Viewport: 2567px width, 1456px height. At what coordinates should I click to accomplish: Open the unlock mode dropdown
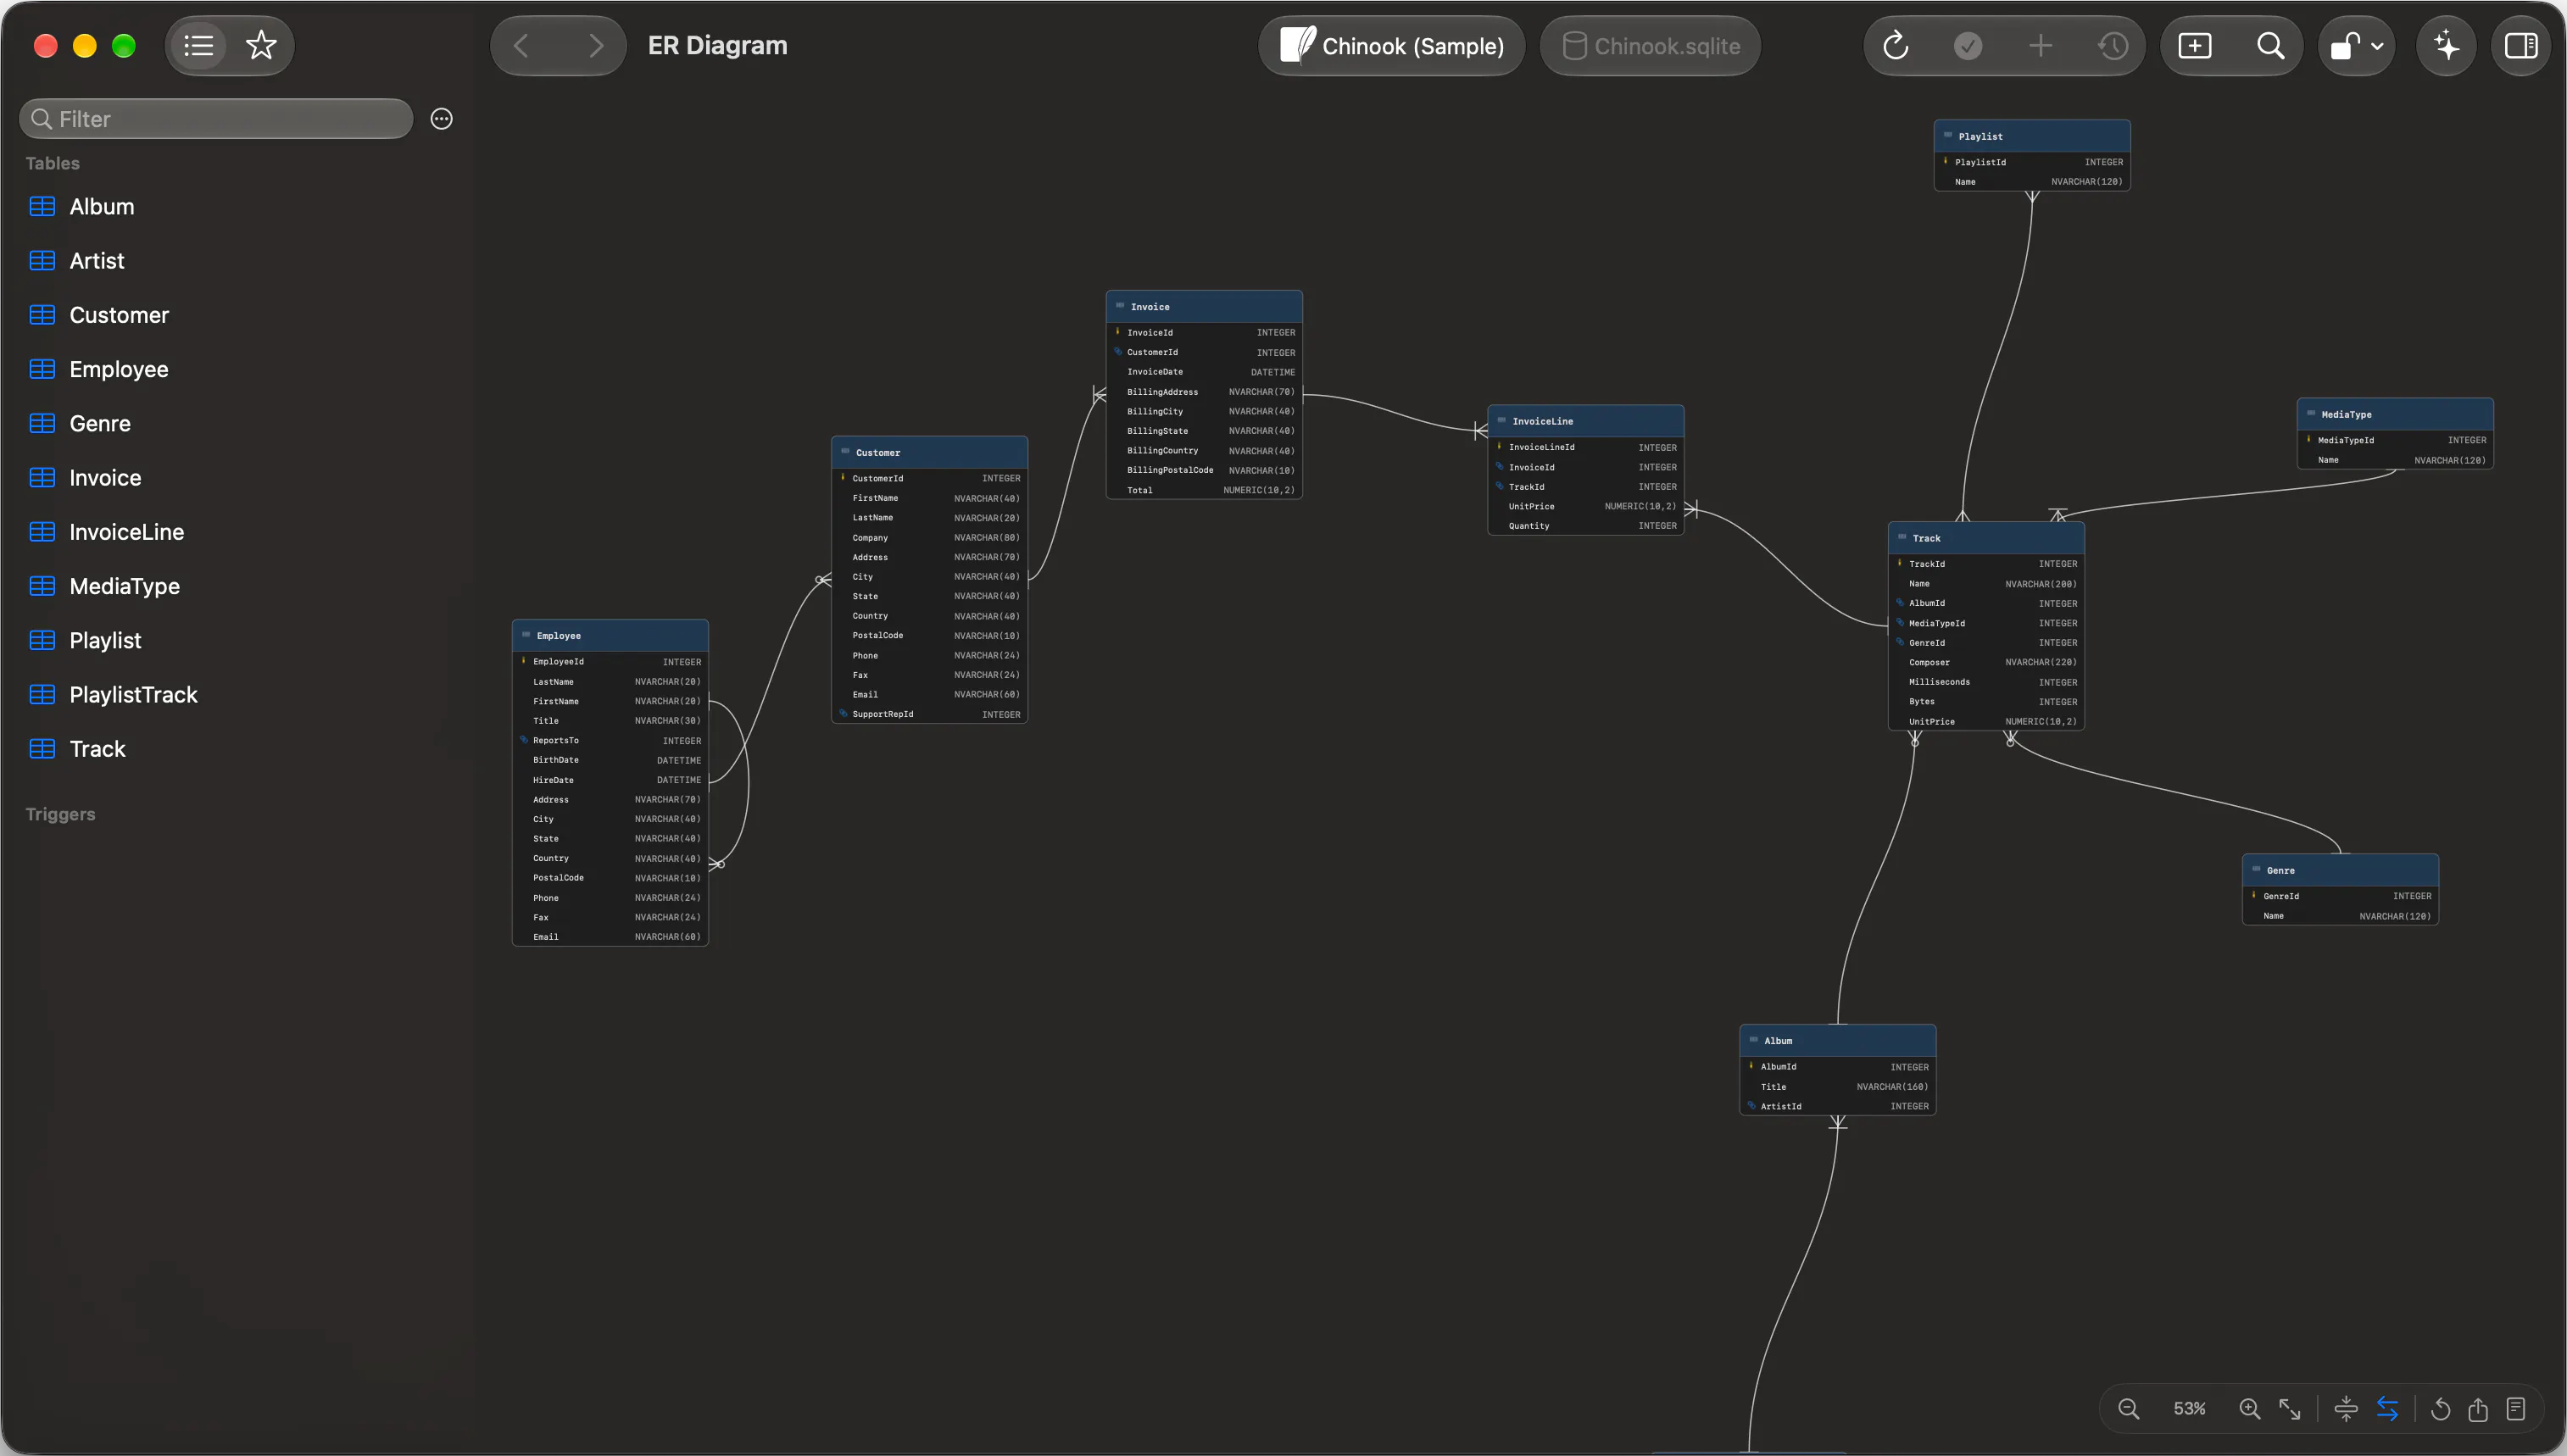[2357, 46]
